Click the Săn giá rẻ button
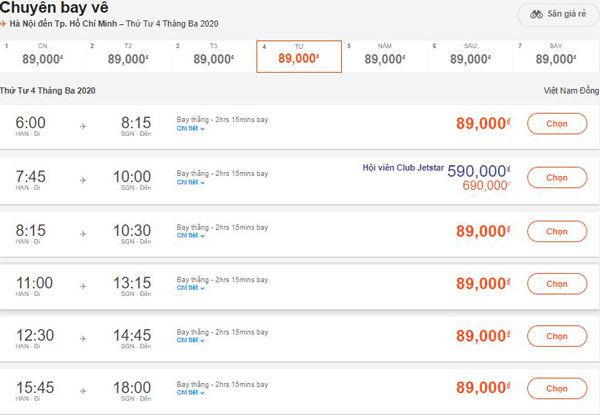This screenshot has width=600, height=415. coord(558,15)
